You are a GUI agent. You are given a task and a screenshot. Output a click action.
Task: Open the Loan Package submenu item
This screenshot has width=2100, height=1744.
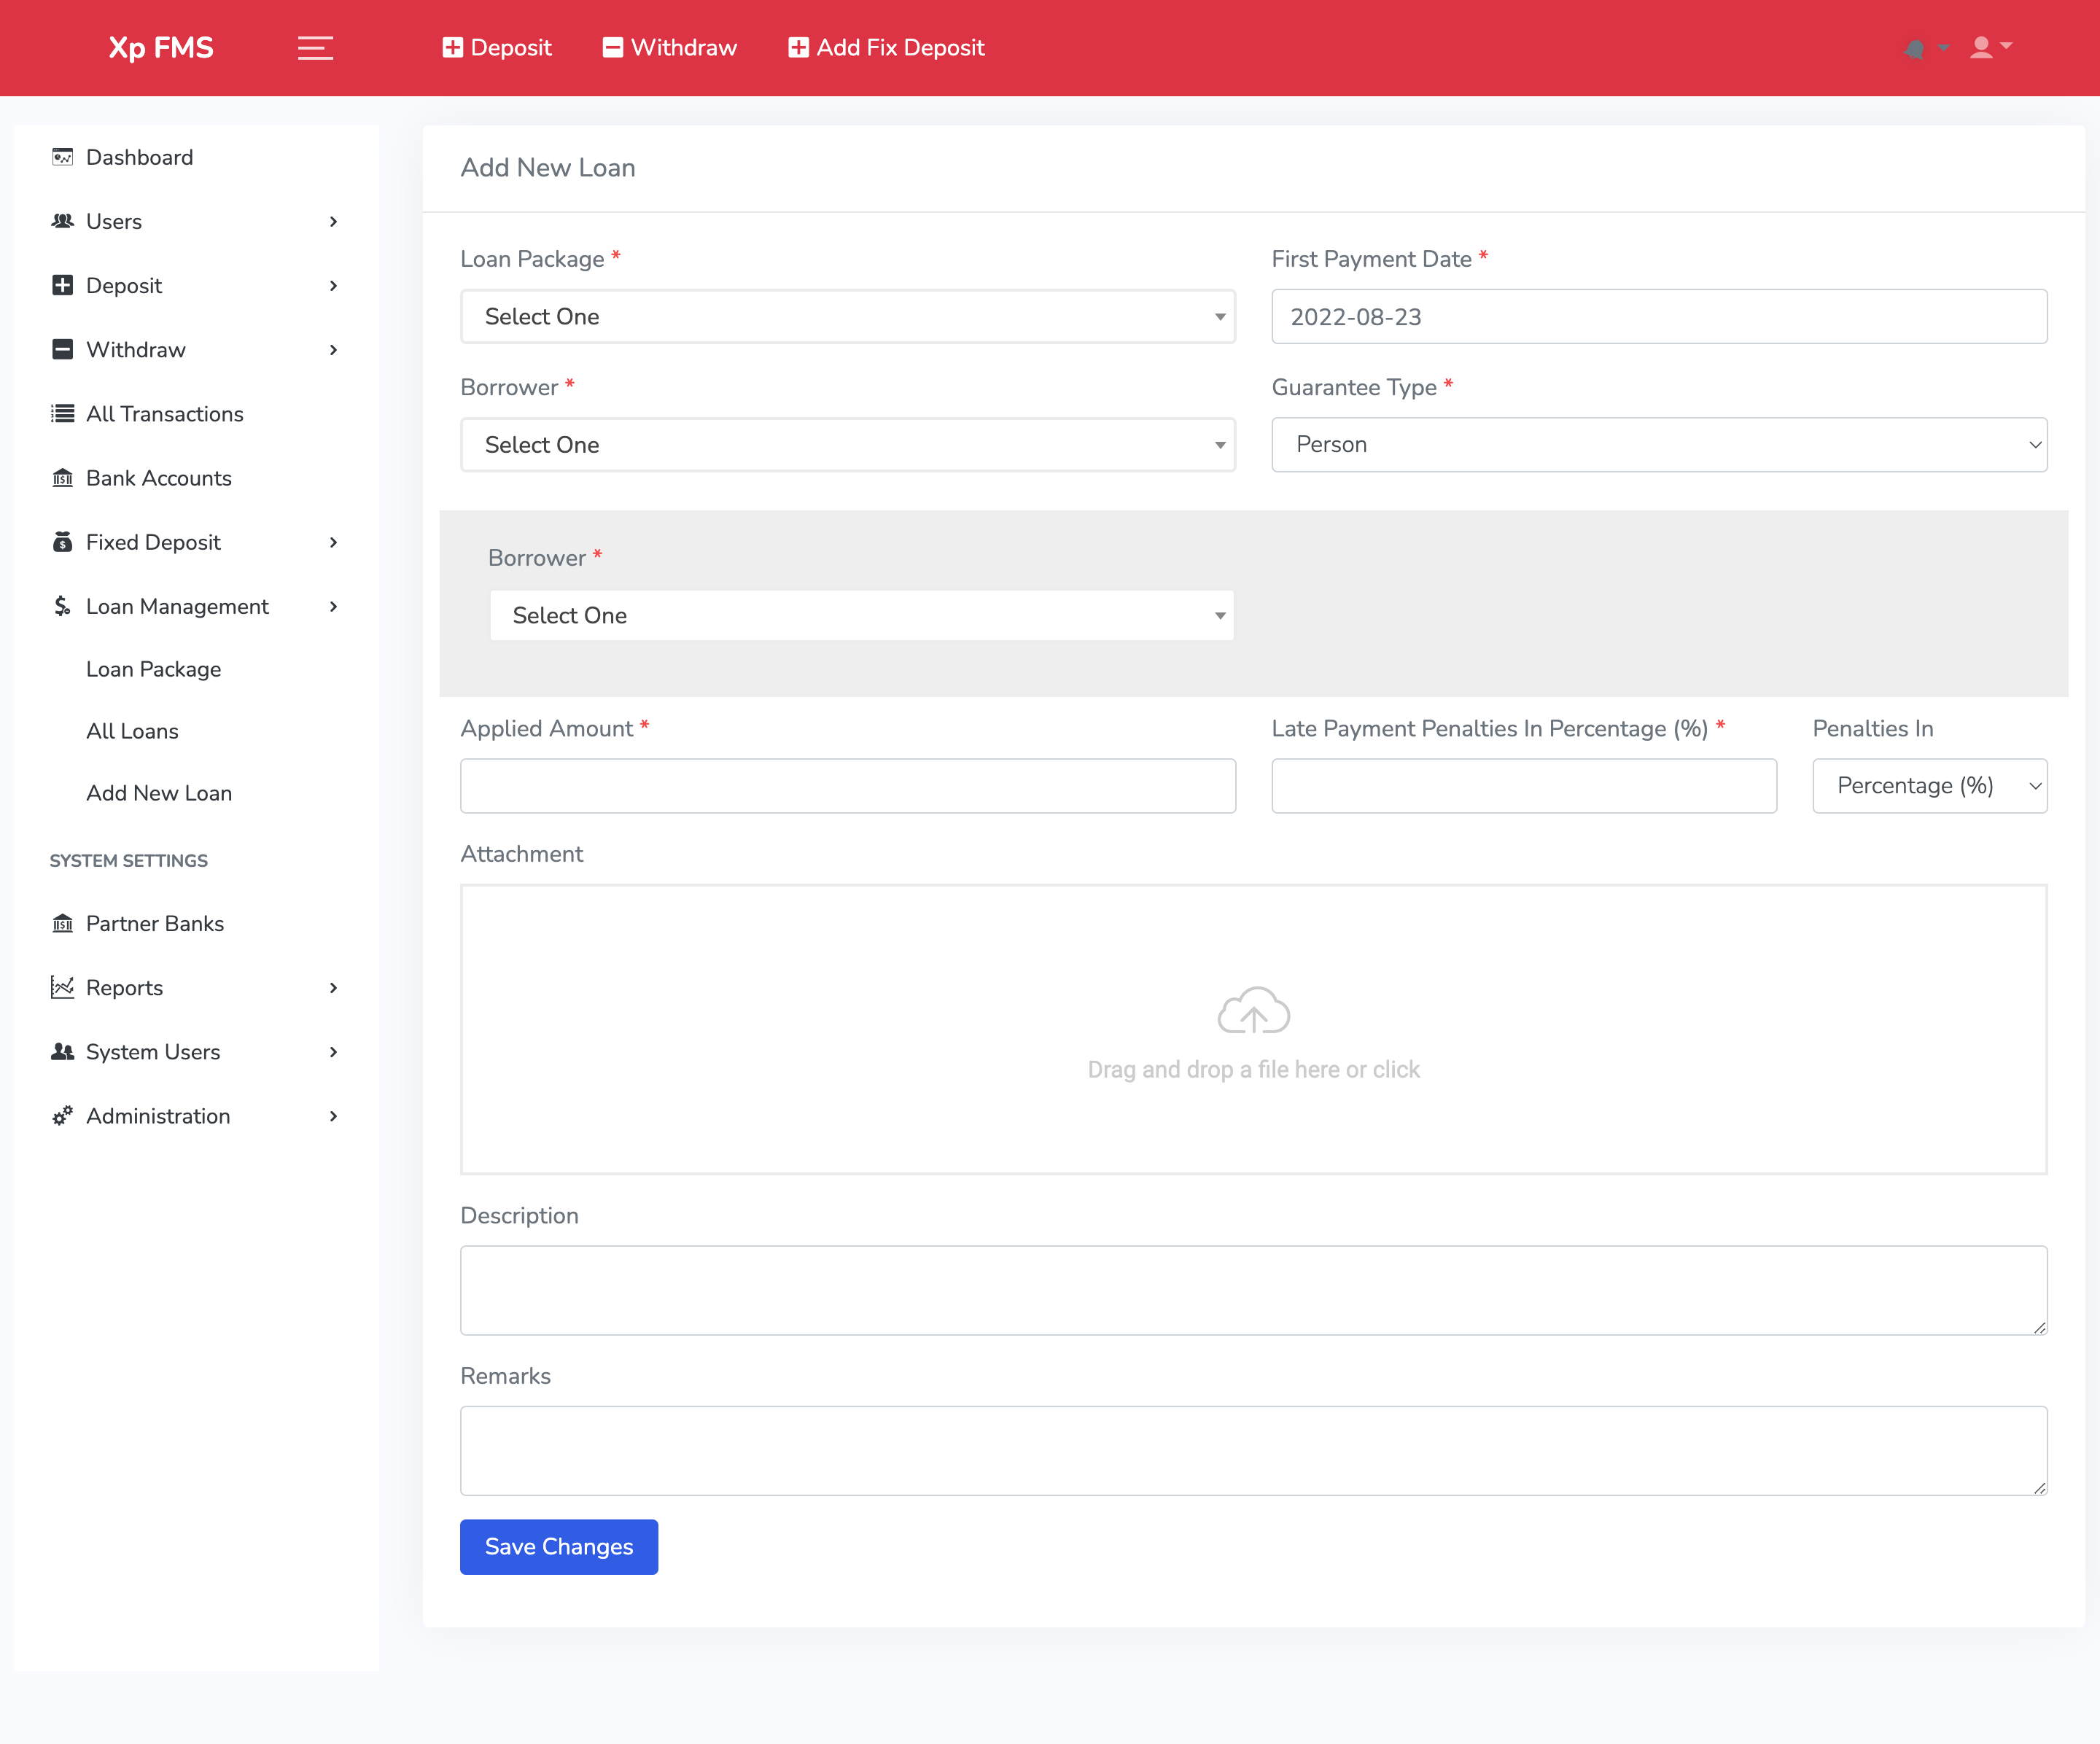[153, 669]
